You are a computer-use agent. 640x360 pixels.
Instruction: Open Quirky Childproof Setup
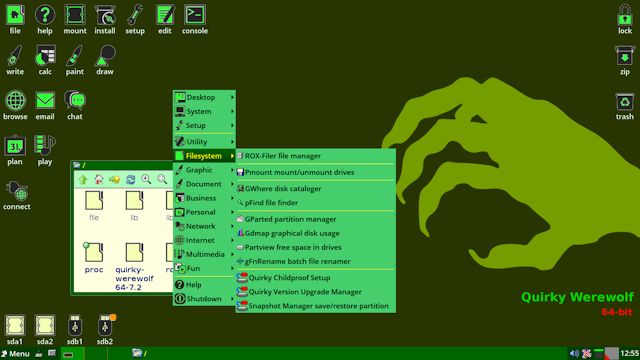coord(315,278)
